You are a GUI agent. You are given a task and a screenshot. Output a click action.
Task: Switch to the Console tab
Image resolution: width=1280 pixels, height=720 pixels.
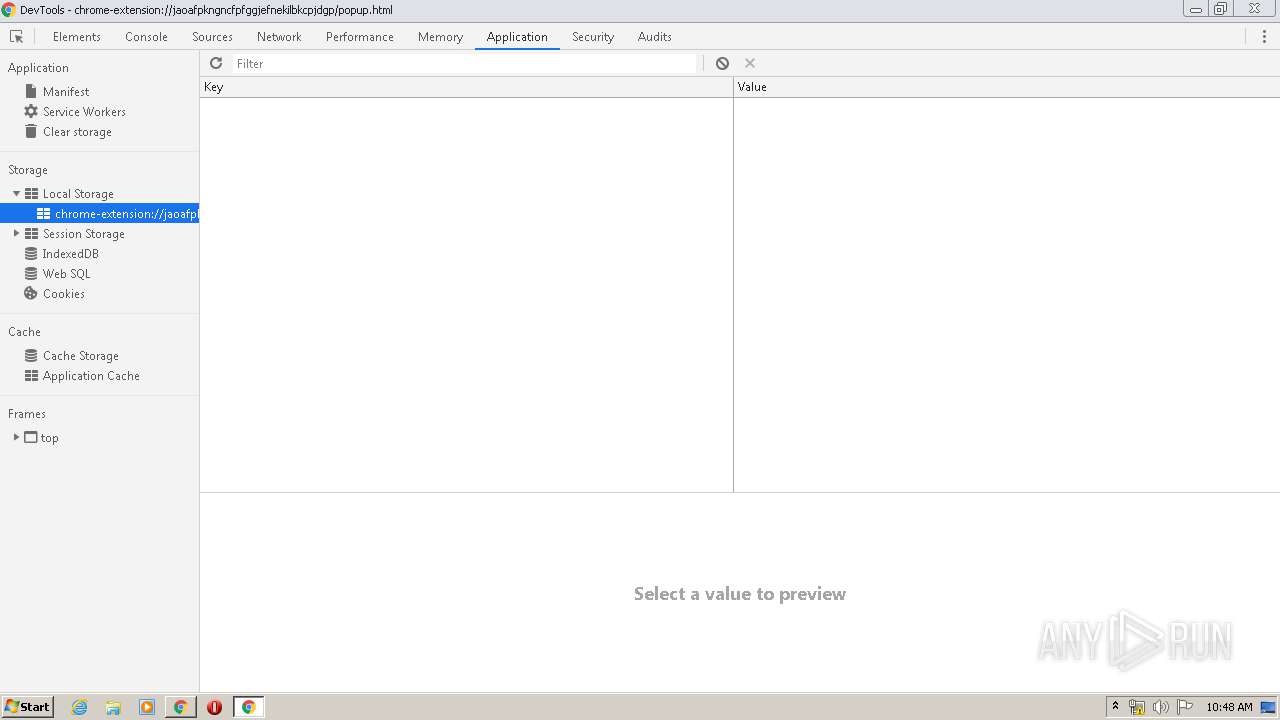coord(146,36)
